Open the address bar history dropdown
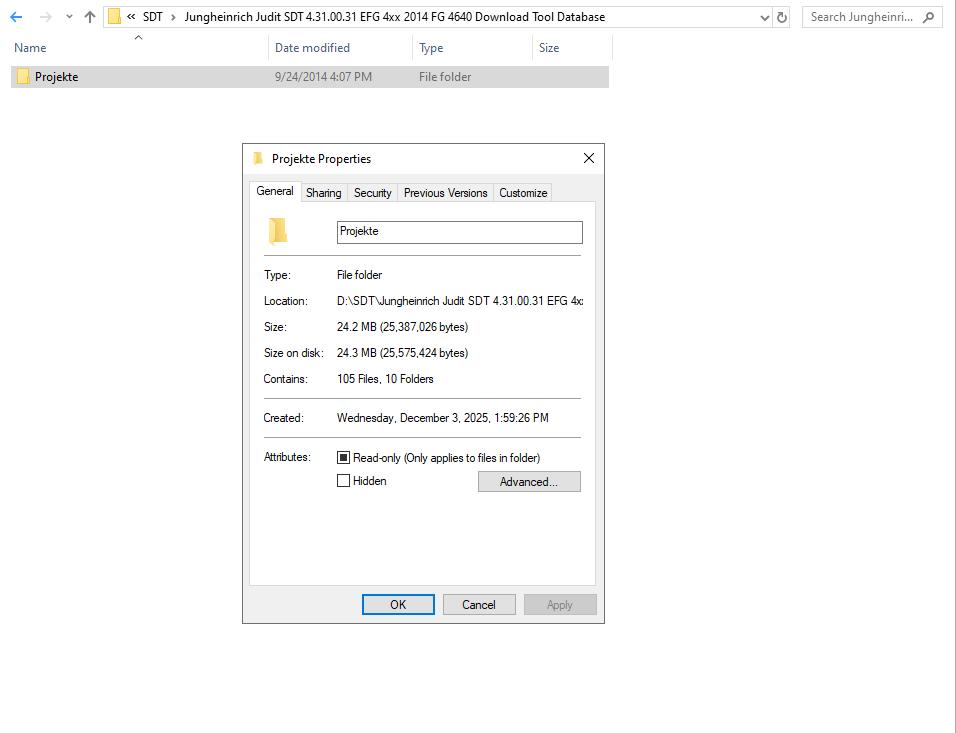Screen dimensions: 956x733 pyautogui.click(x=765, y=18)
